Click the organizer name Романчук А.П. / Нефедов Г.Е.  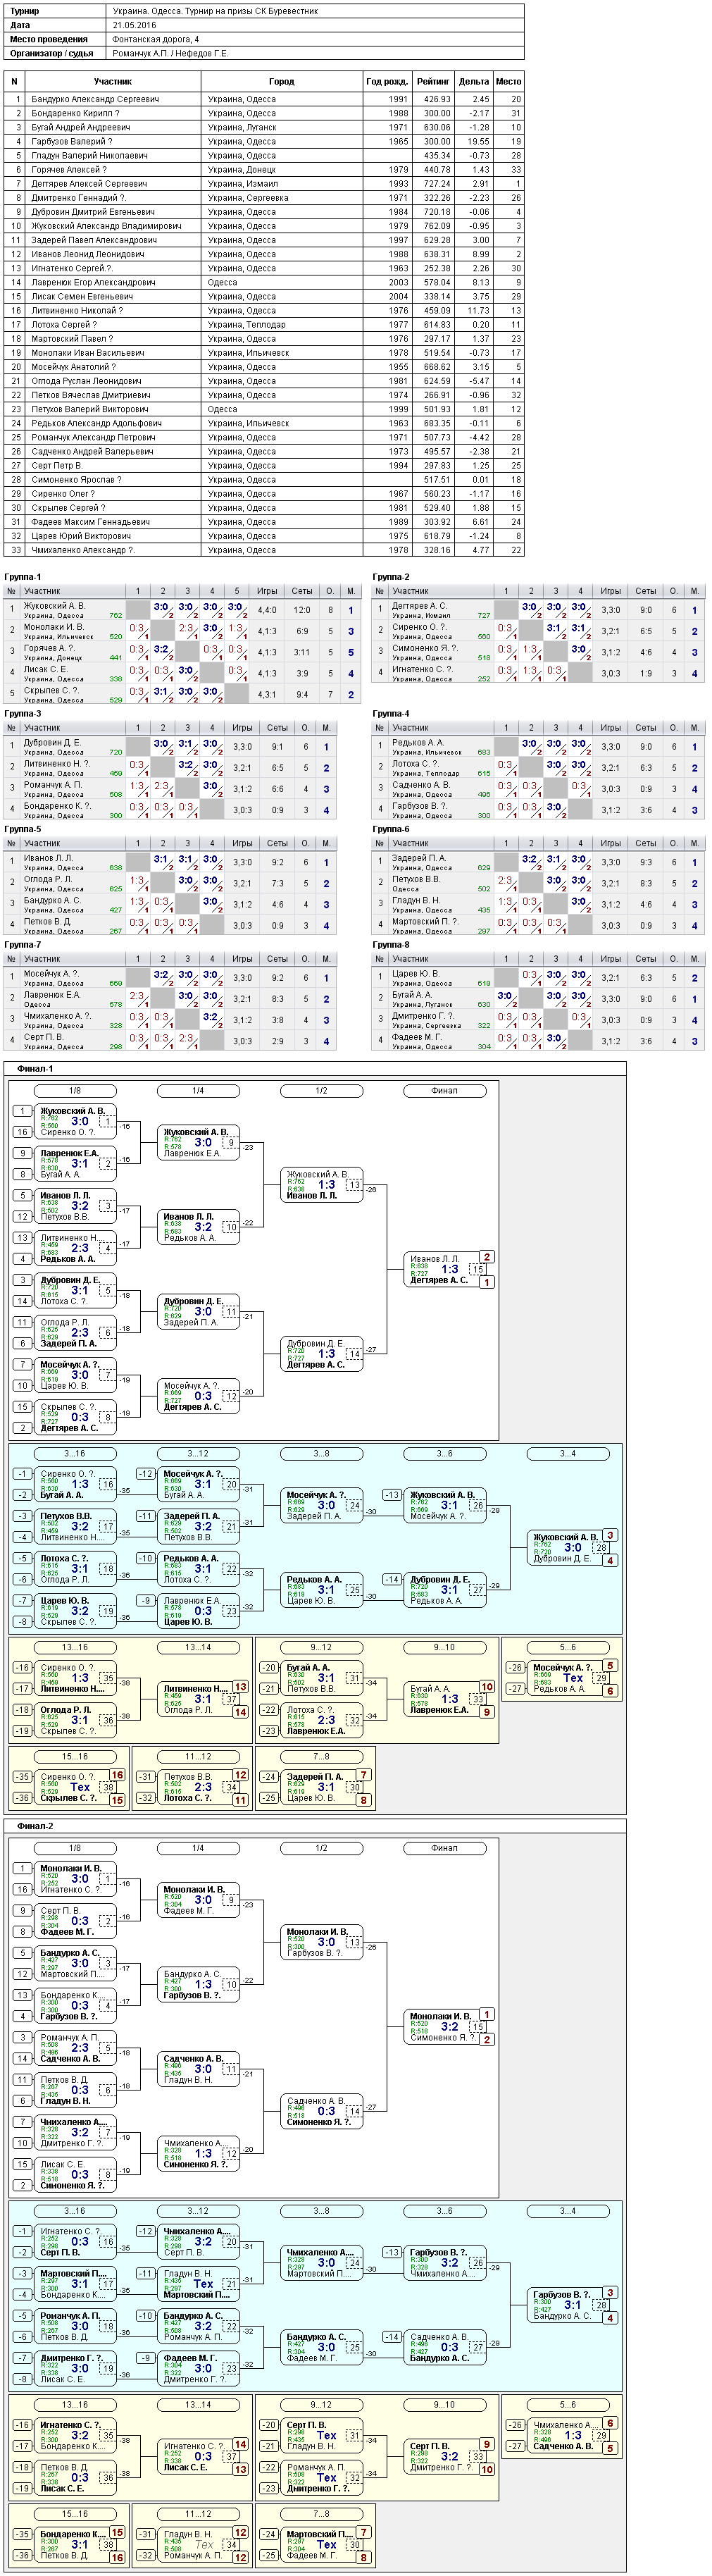[170, 54]
